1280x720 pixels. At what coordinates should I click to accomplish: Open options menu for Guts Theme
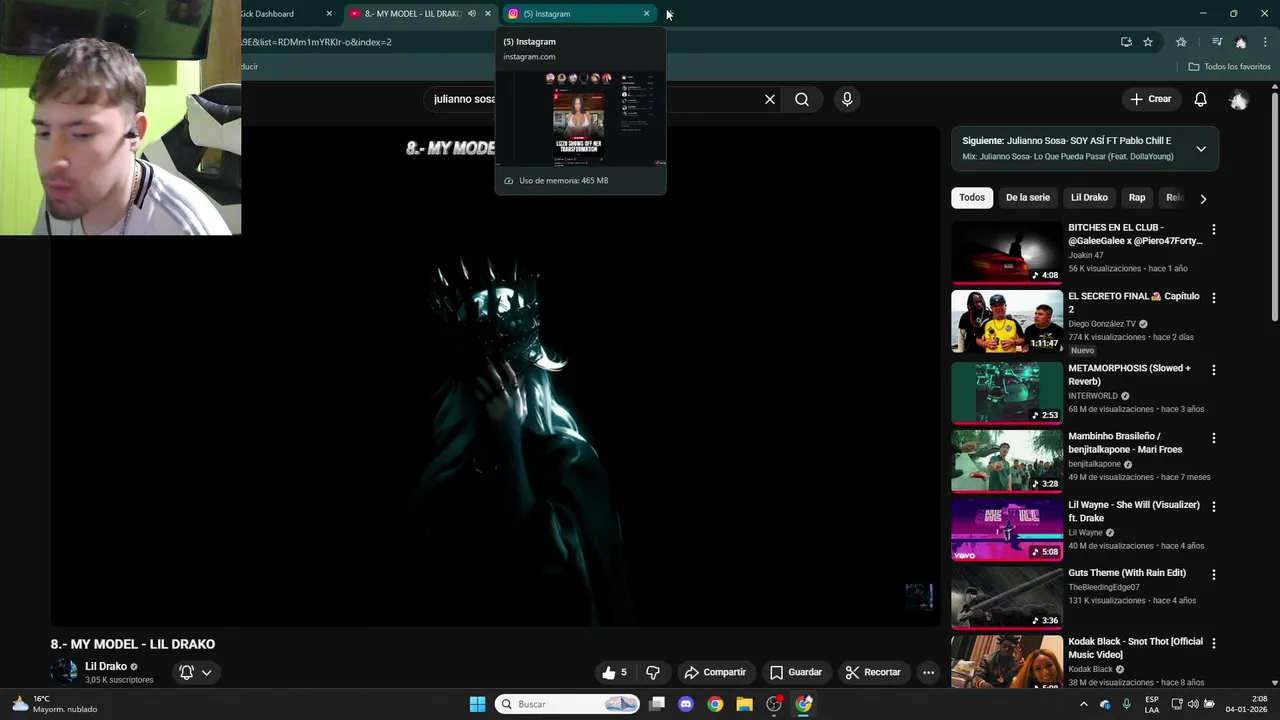click(1214, 575)
